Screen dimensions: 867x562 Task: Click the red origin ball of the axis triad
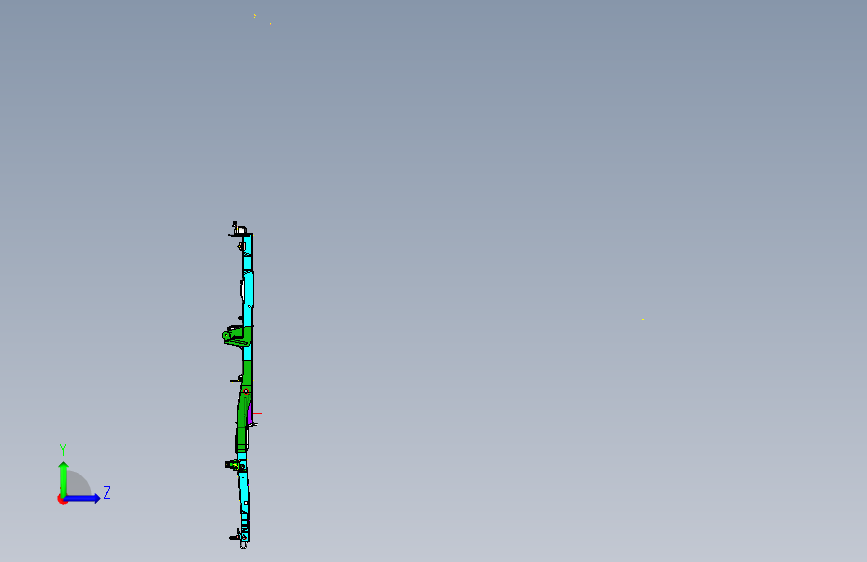click(x=62, y=499)
